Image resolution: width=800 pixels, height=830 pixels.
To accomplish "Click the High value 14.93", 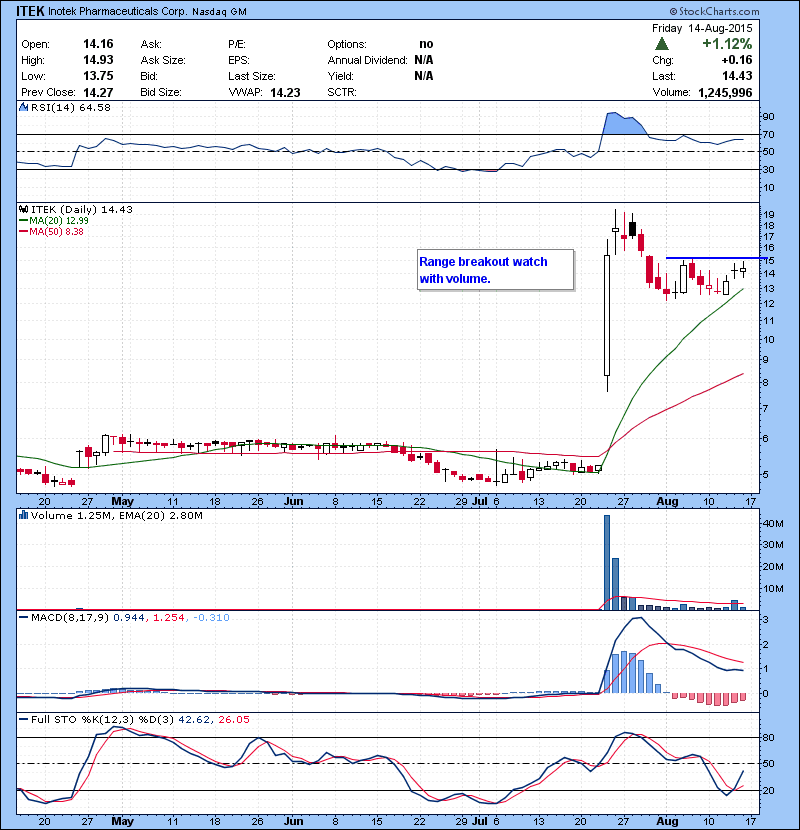I will click(x=98, y=60).
